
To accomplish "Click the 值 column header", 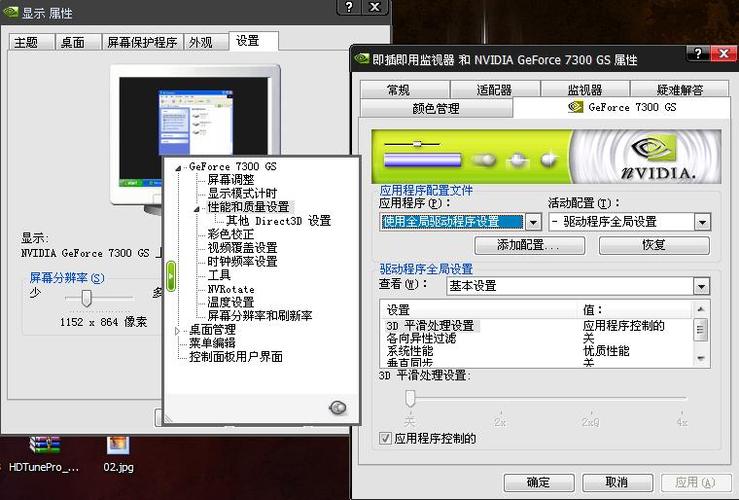I will 636,310.
